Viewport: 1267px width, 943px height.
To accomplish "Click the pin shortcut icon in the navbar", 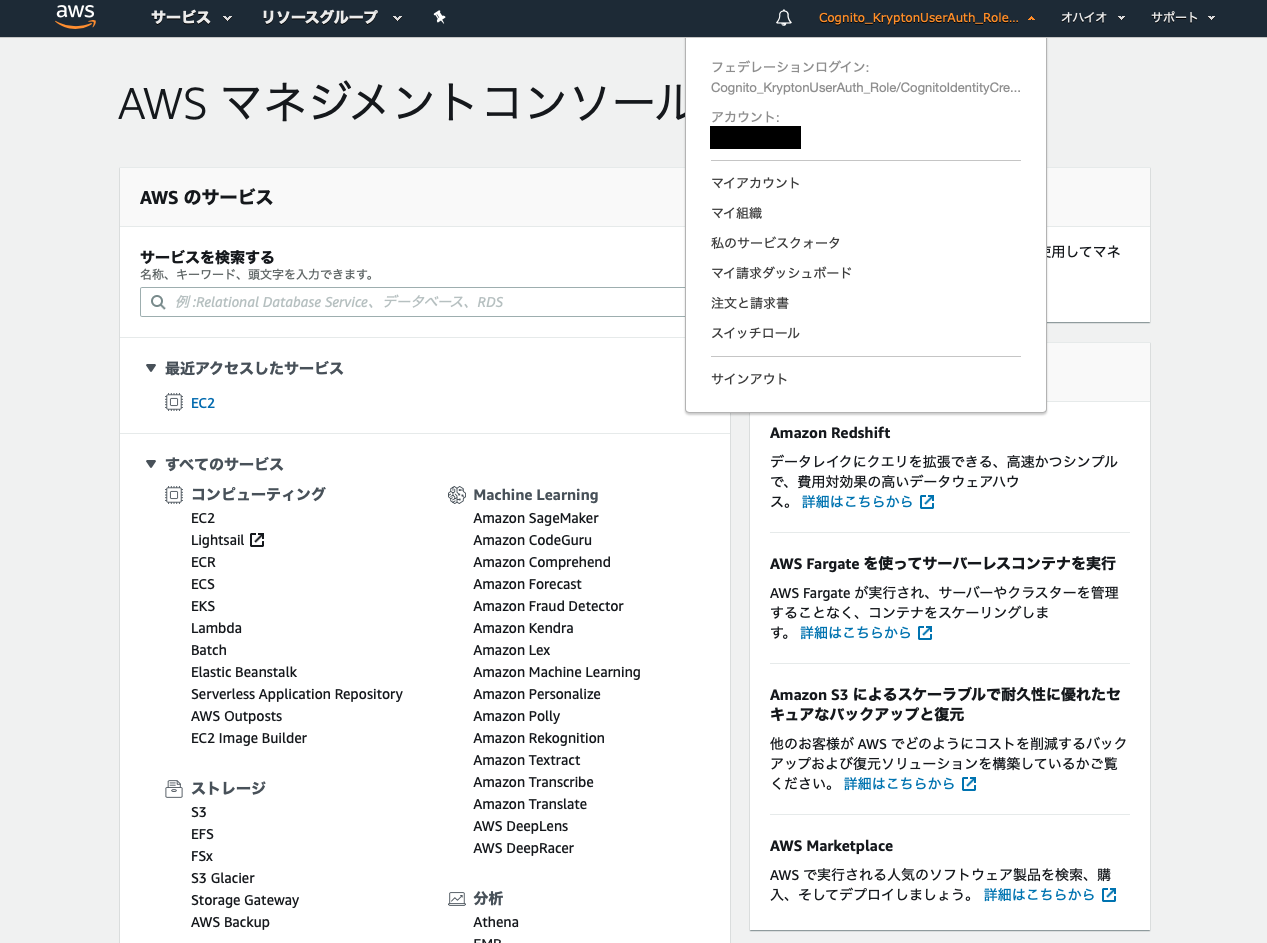I will (x=439, y=17).
